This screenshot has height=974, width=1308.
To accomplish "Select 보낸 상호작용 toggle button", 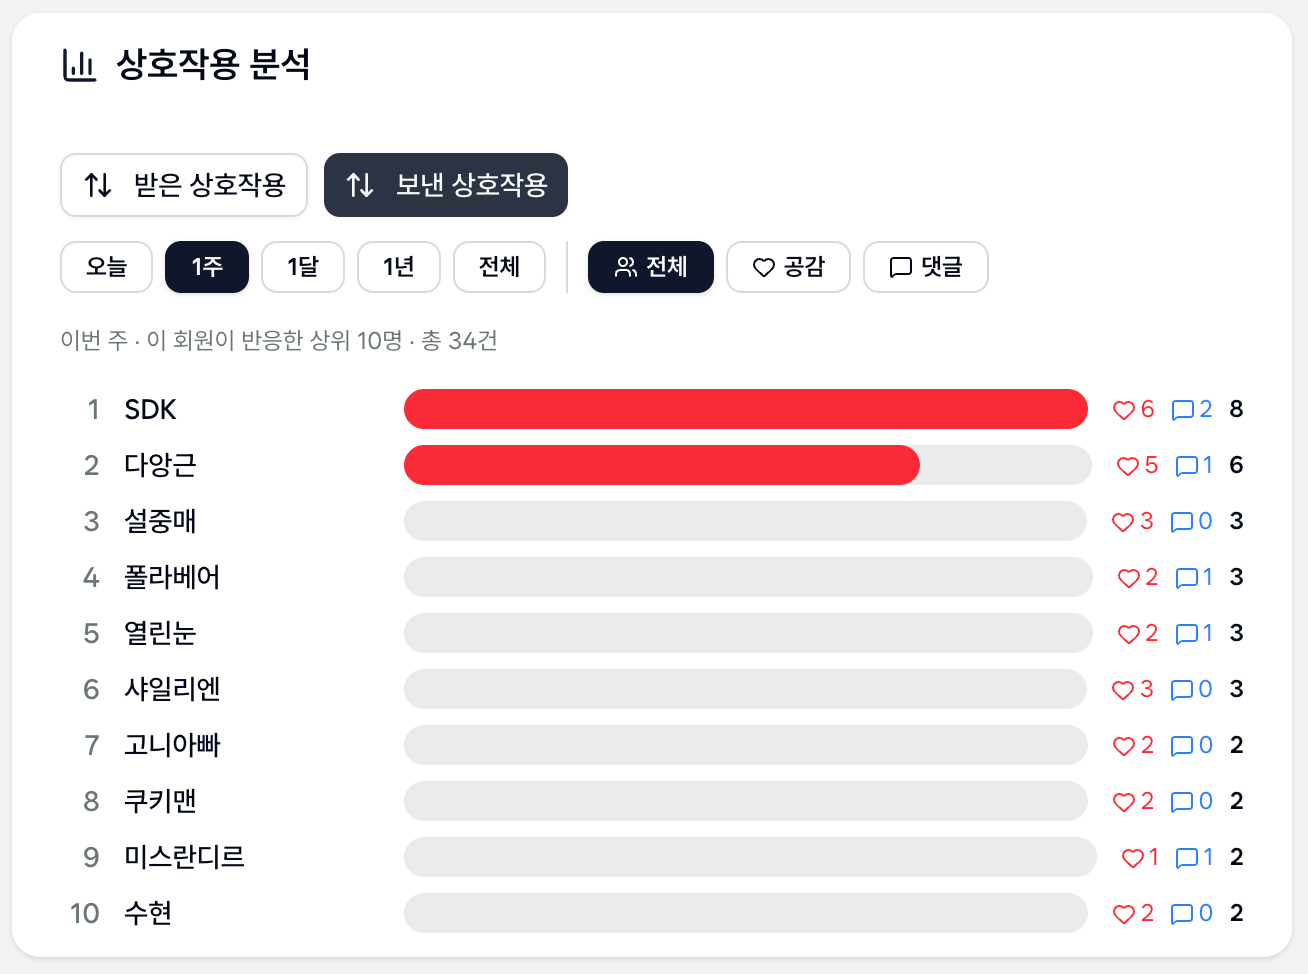I will coord(446,185).
